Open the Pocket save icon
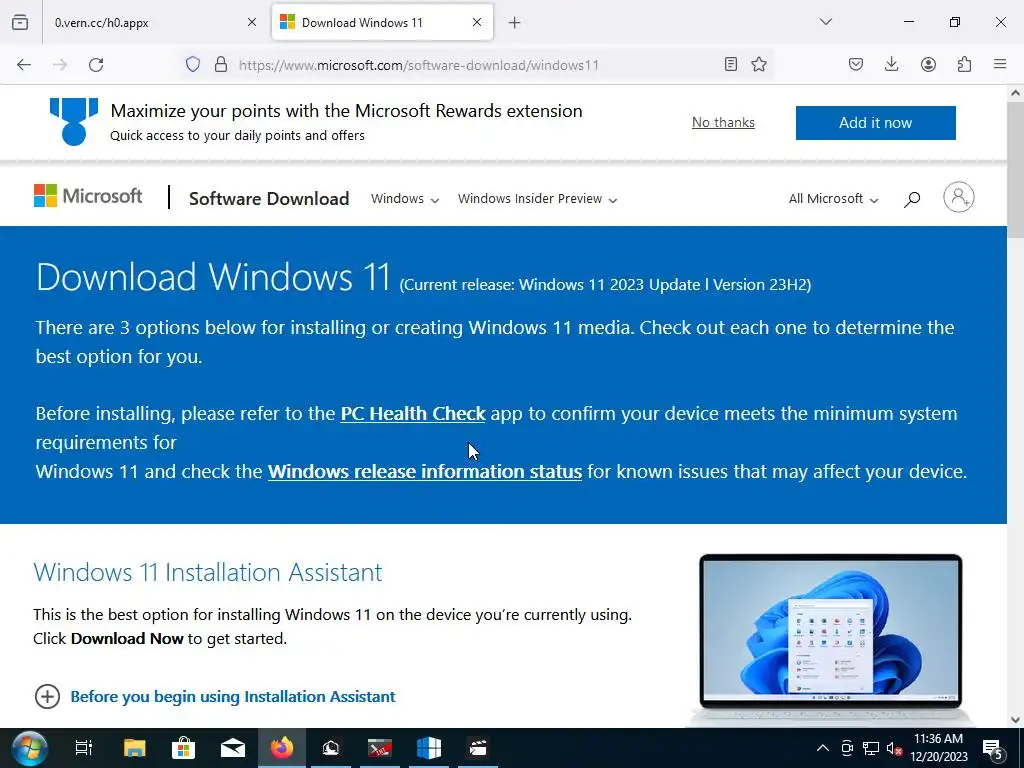 pyautogui.click(x=856, y=64)
